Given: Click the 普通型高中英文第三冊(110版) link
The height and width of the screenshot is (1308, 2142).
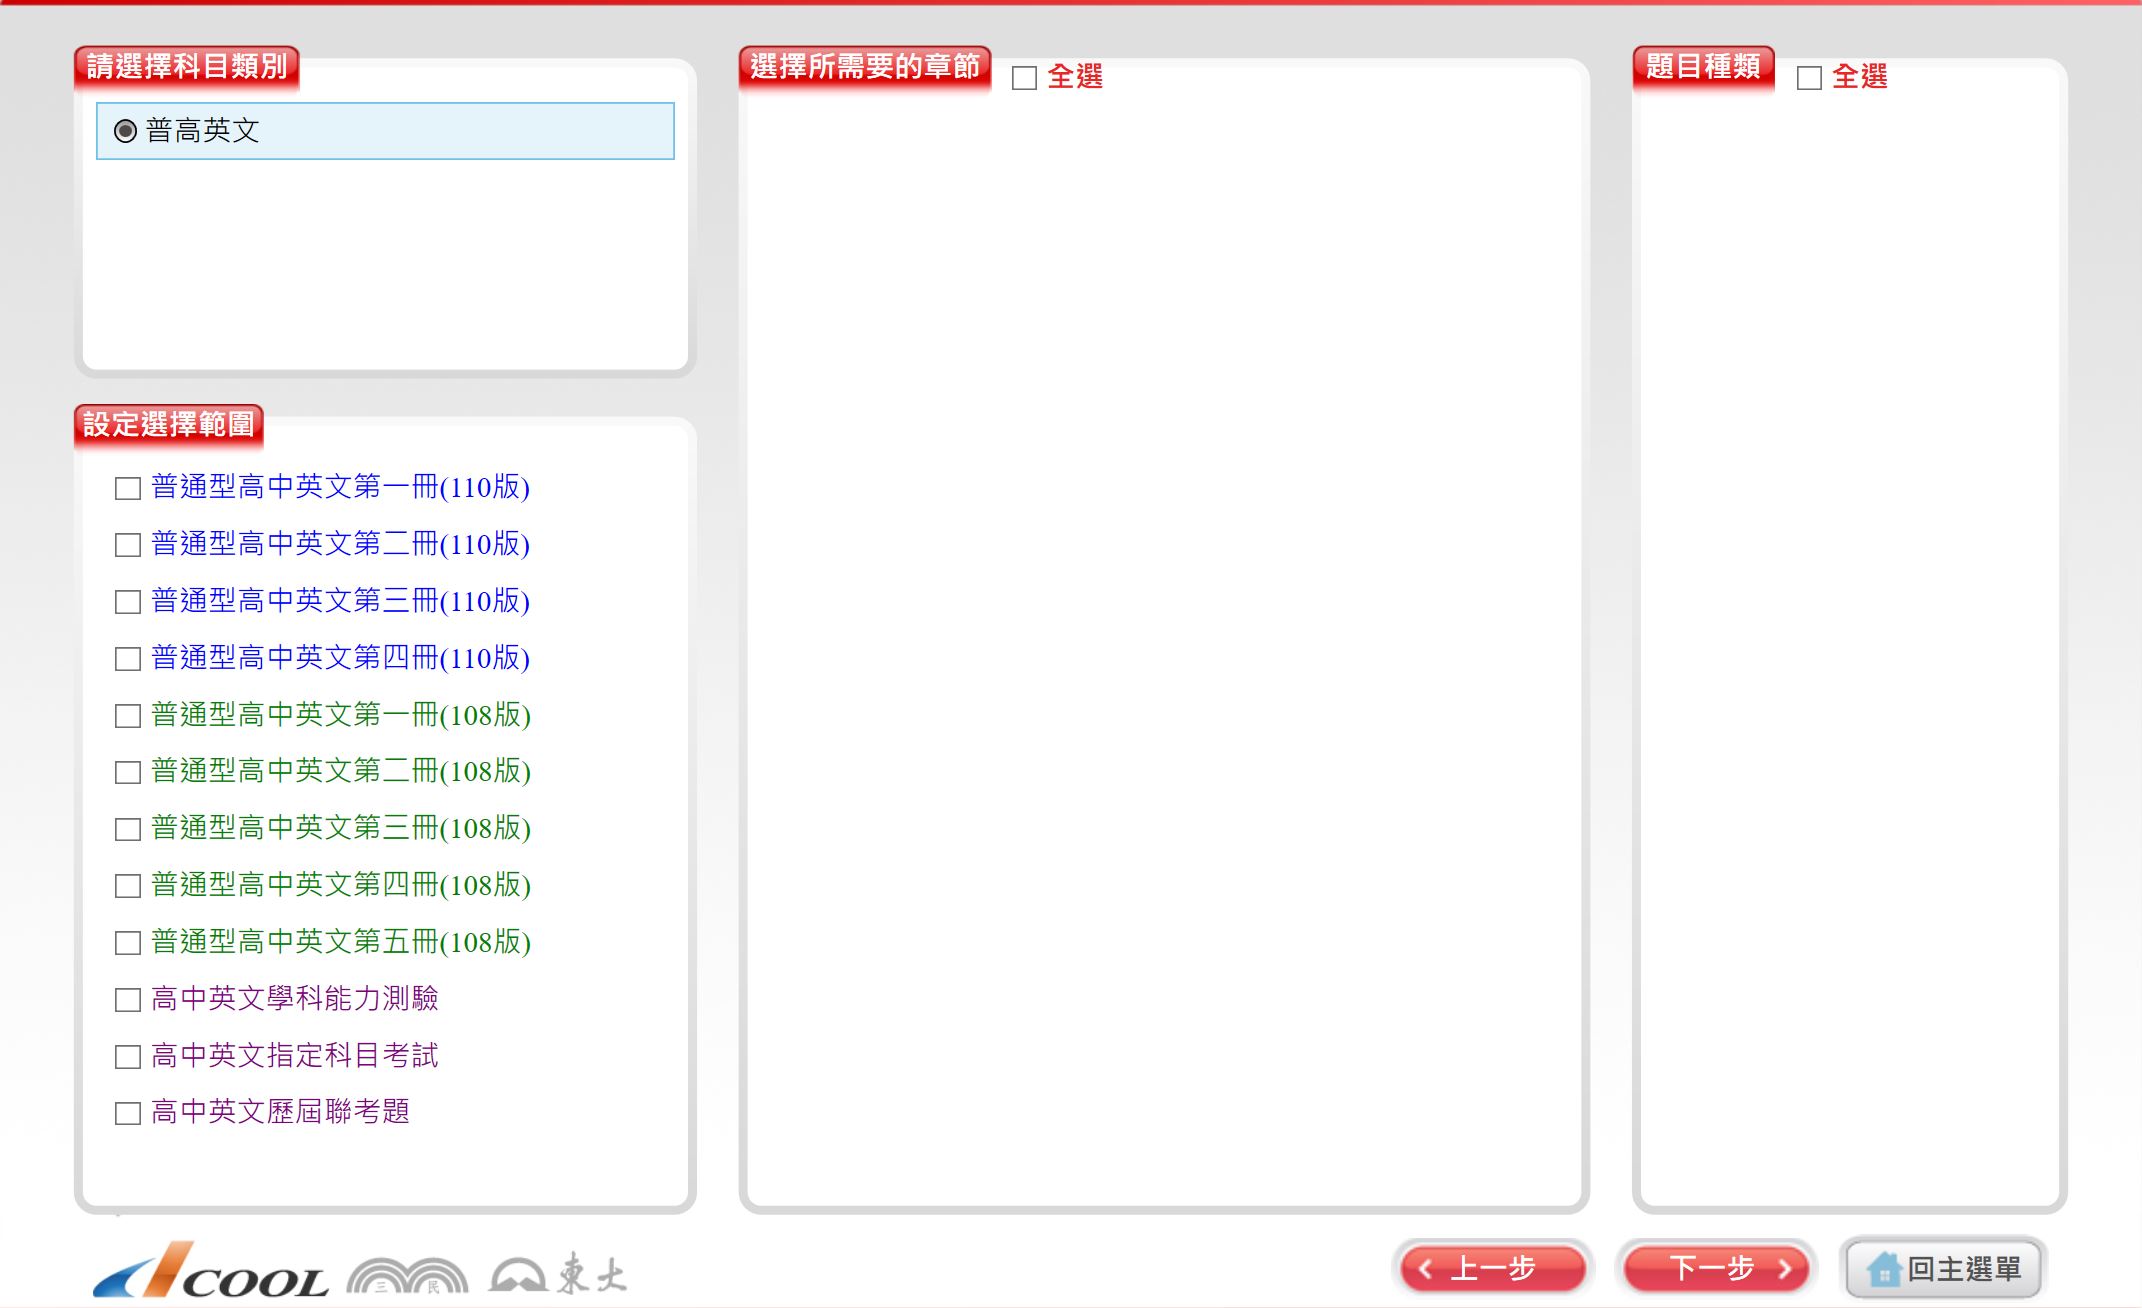Looking at the screenshot, I should pos(340,601).
